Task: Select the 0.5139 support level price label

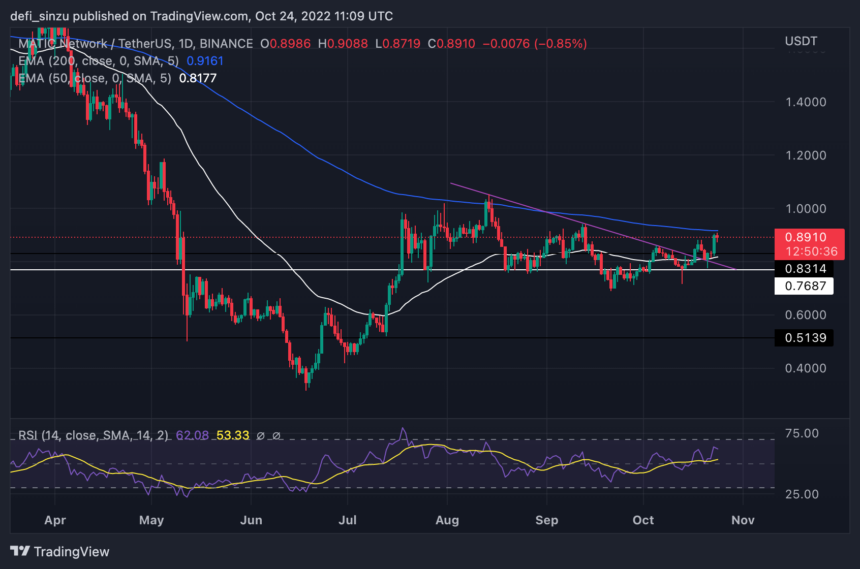Action: click(x=804, y=337)
